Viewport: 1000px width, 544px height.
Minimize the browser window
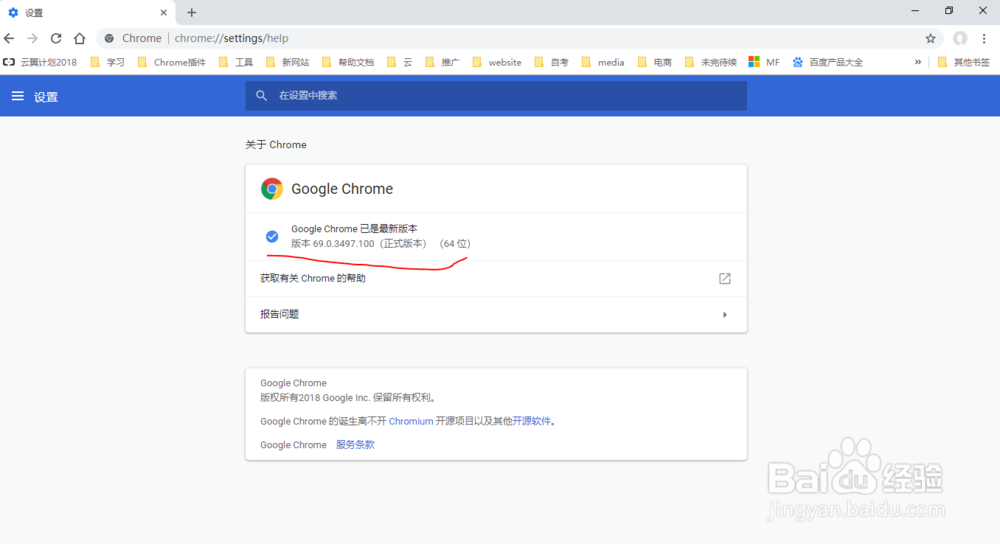click(915, 10)
